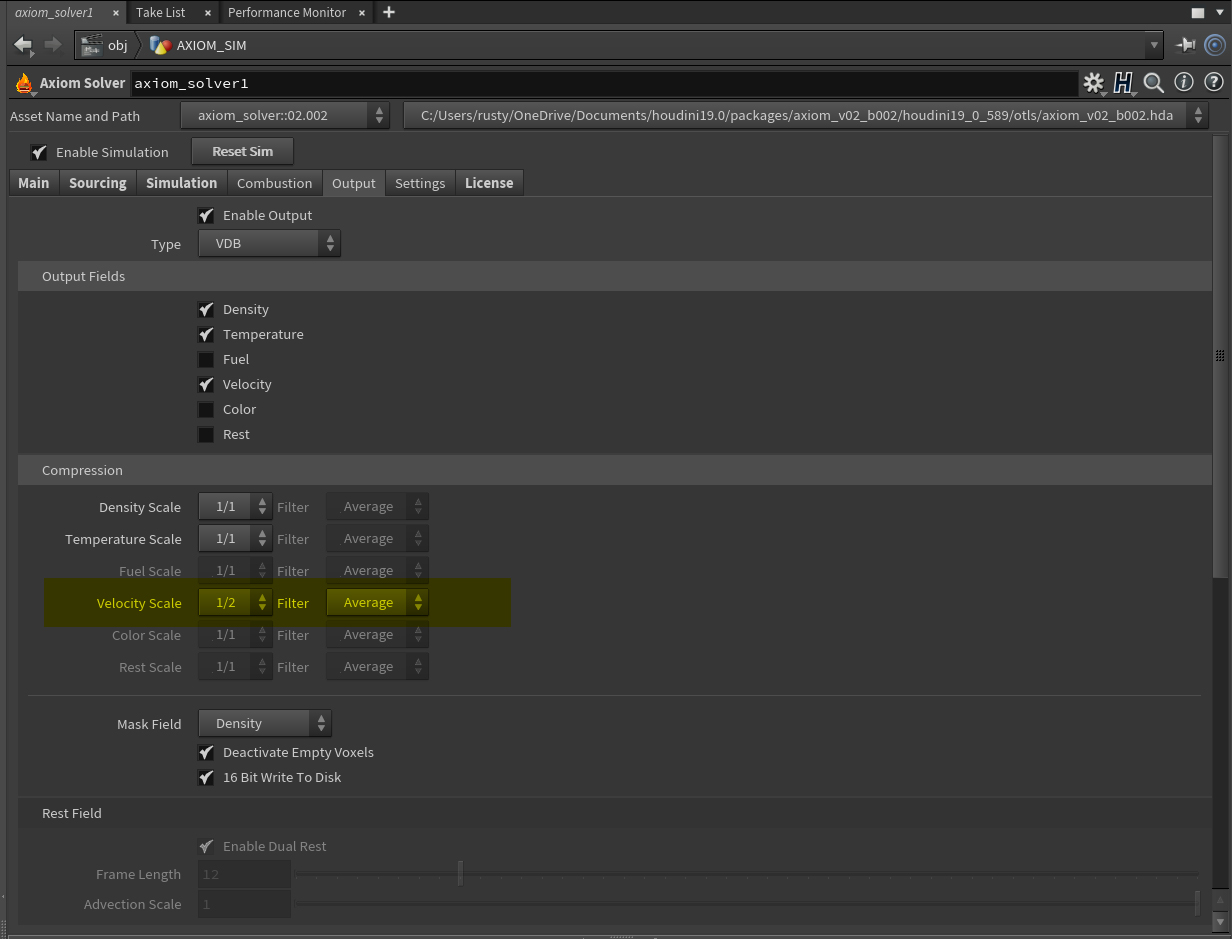The height and width of the screenshot is (939, 1232).
Task: Open the Mask Field Density dropdown
Action: 265,723
